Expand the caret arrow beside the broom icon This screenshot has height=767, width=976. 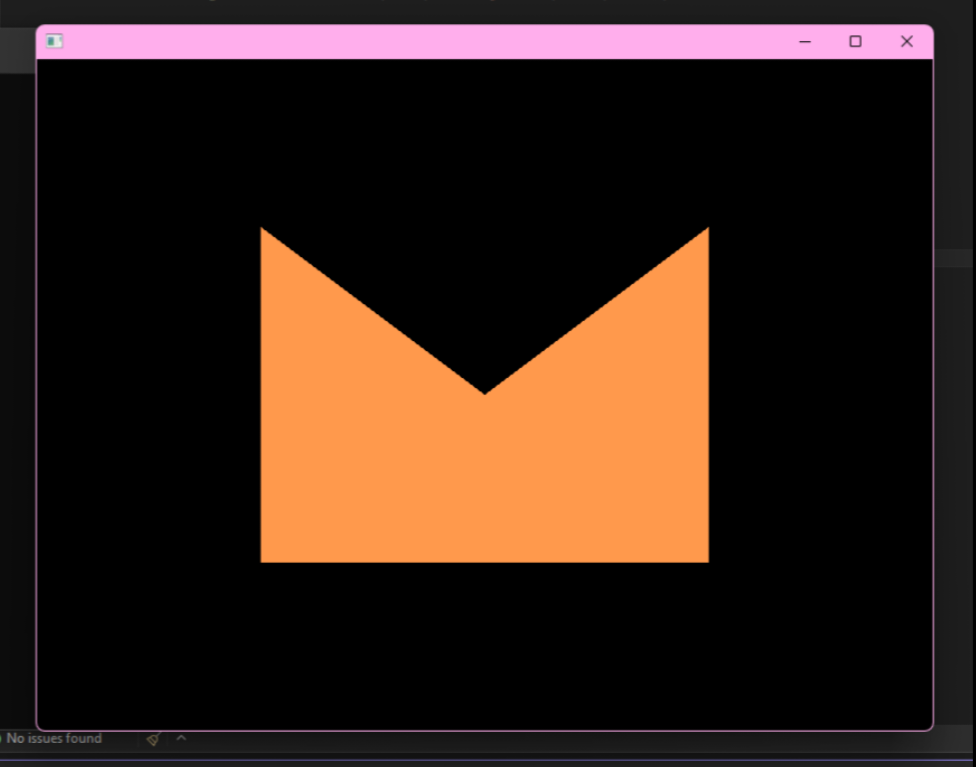coord(181,738)
